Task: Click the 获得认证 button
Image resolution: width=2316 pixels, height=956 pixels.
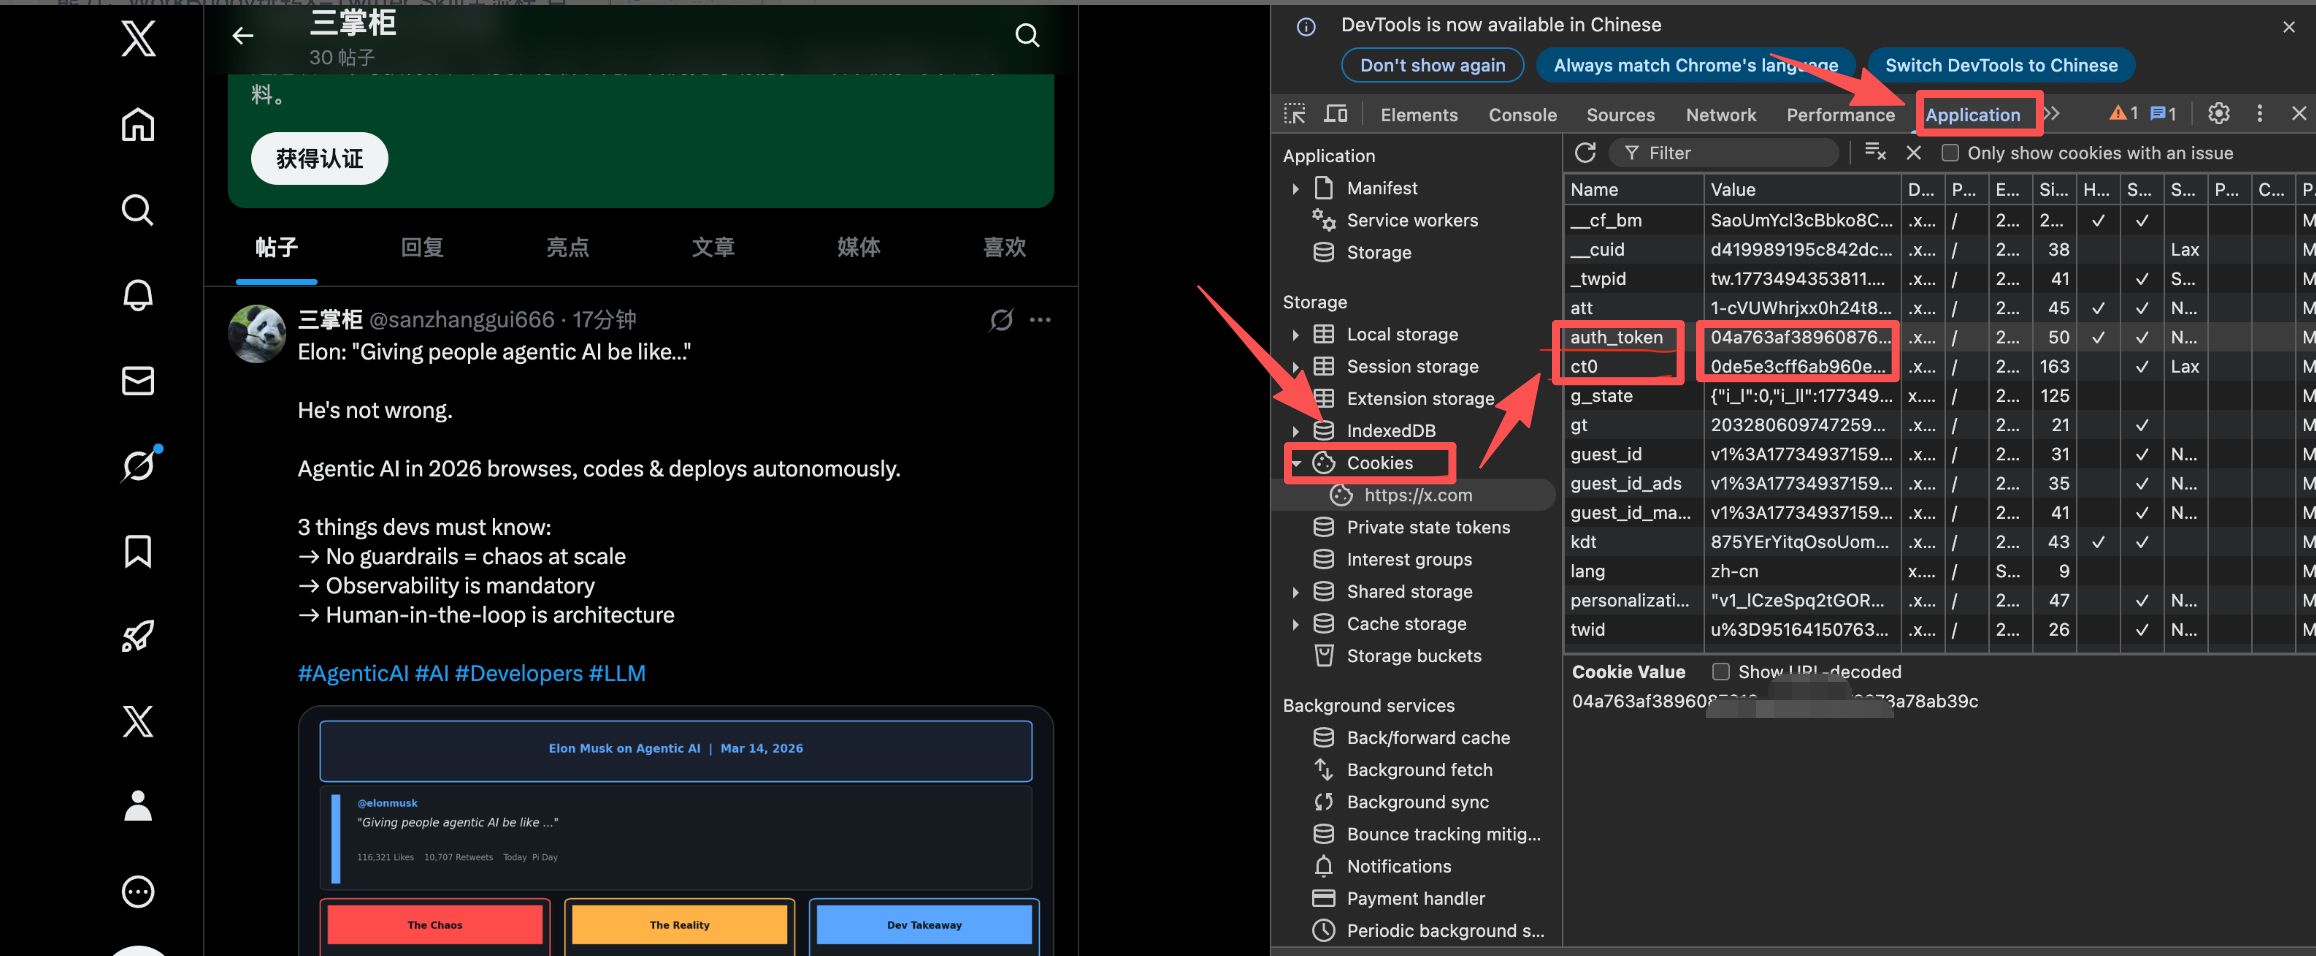Action: point(319,158)
